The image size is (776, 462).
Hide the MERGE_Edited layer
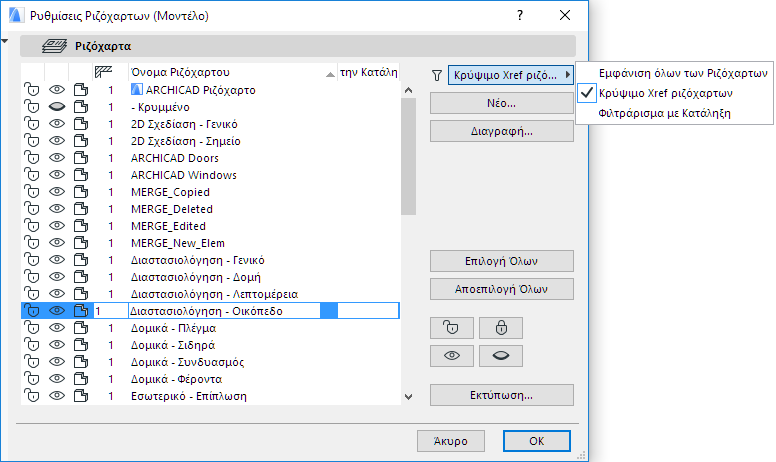tap(57, 226)
